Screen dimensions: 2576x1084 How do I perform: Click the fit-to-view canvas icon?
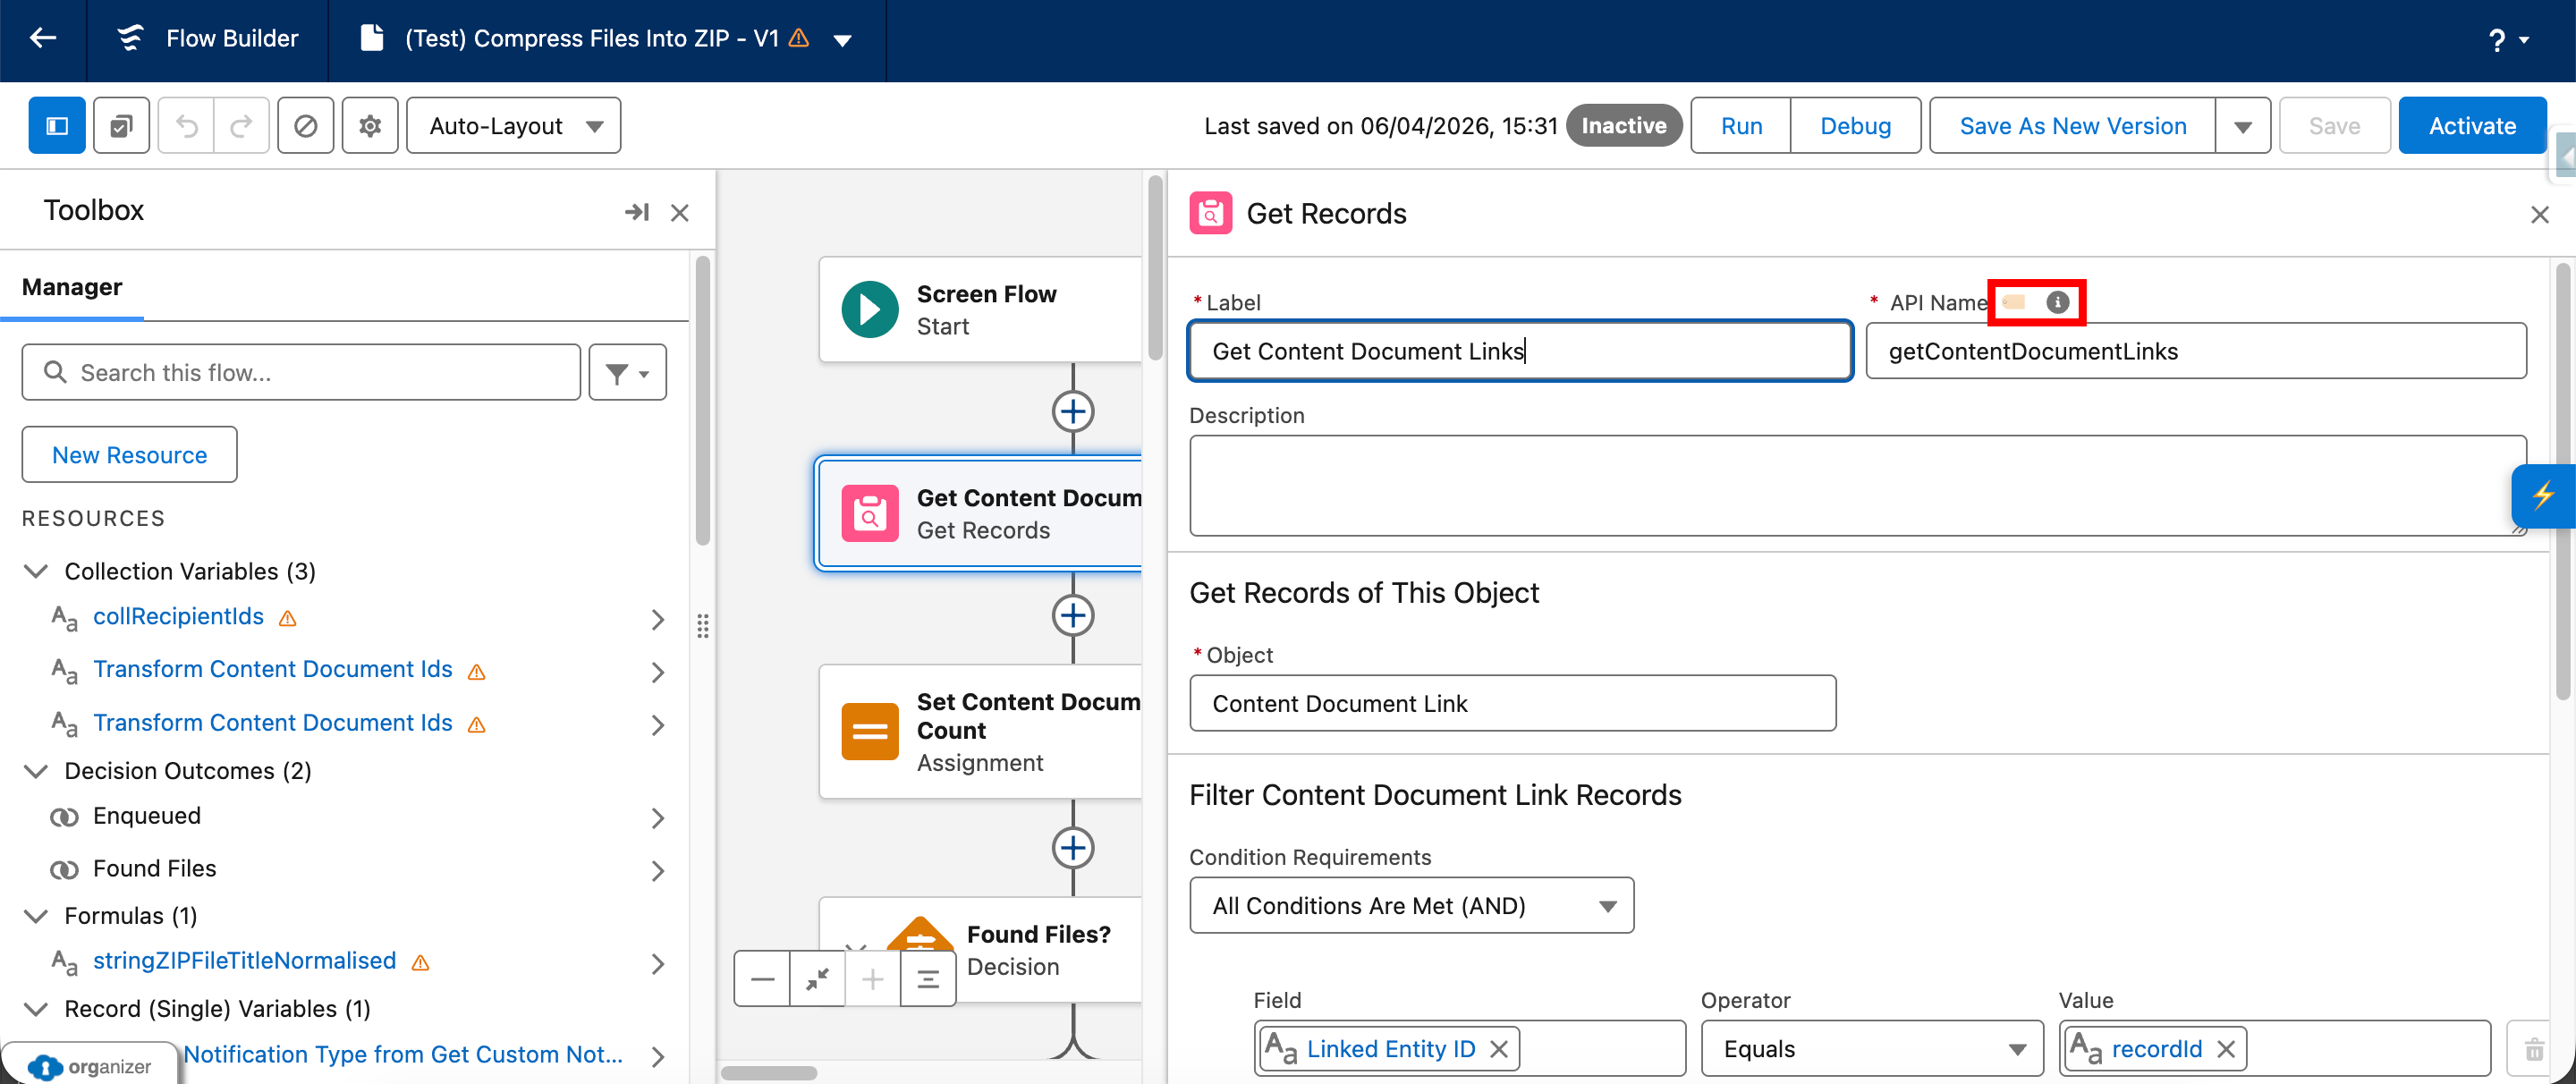pos(817,979)
